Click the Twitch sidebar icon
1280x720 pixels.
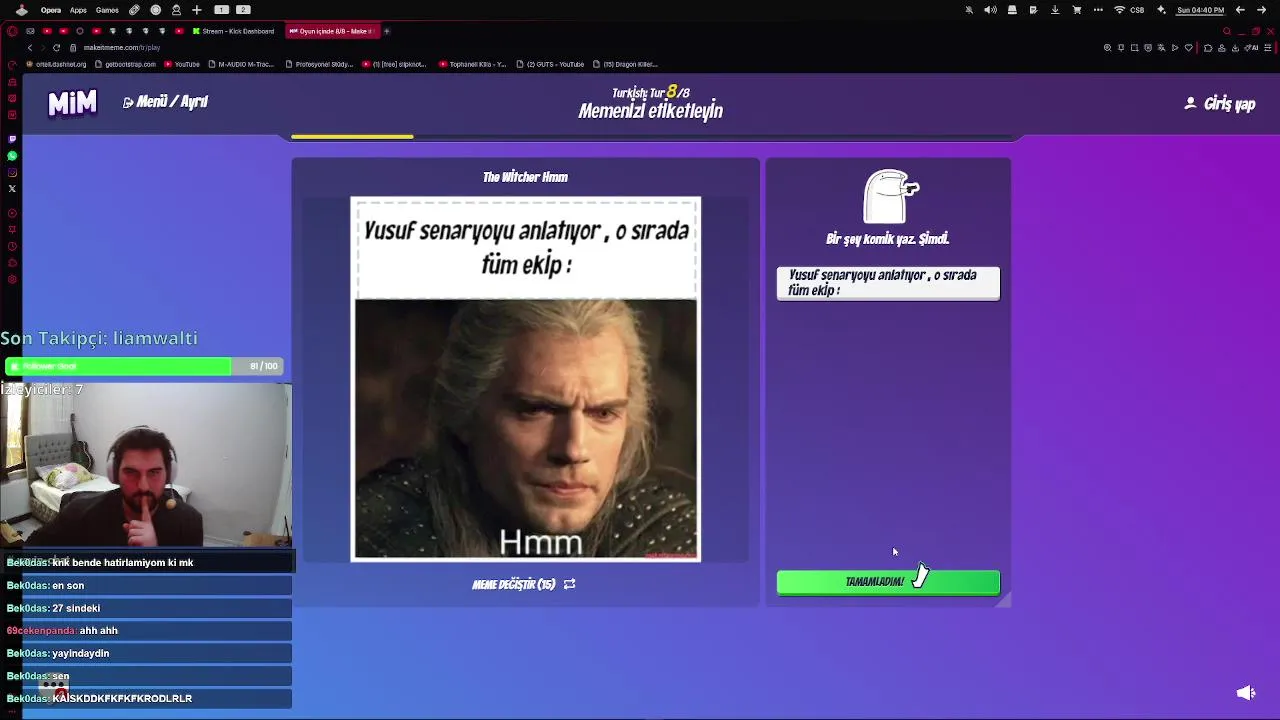click(12, 139)
